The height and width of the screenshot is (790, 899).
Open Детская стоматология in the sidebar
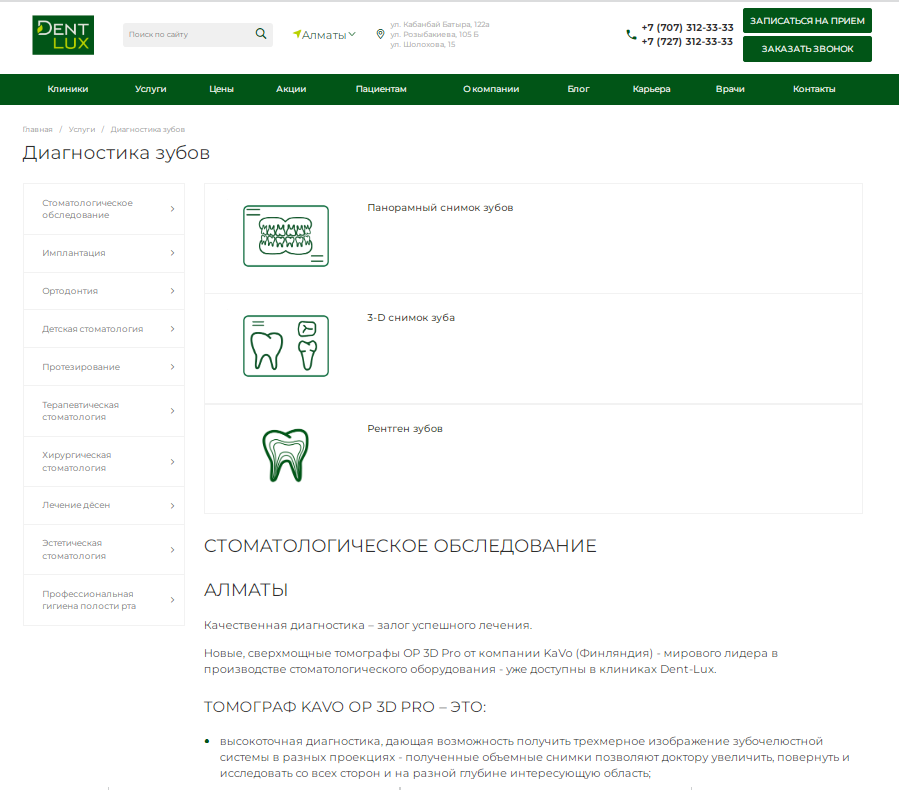coord(93,329)
